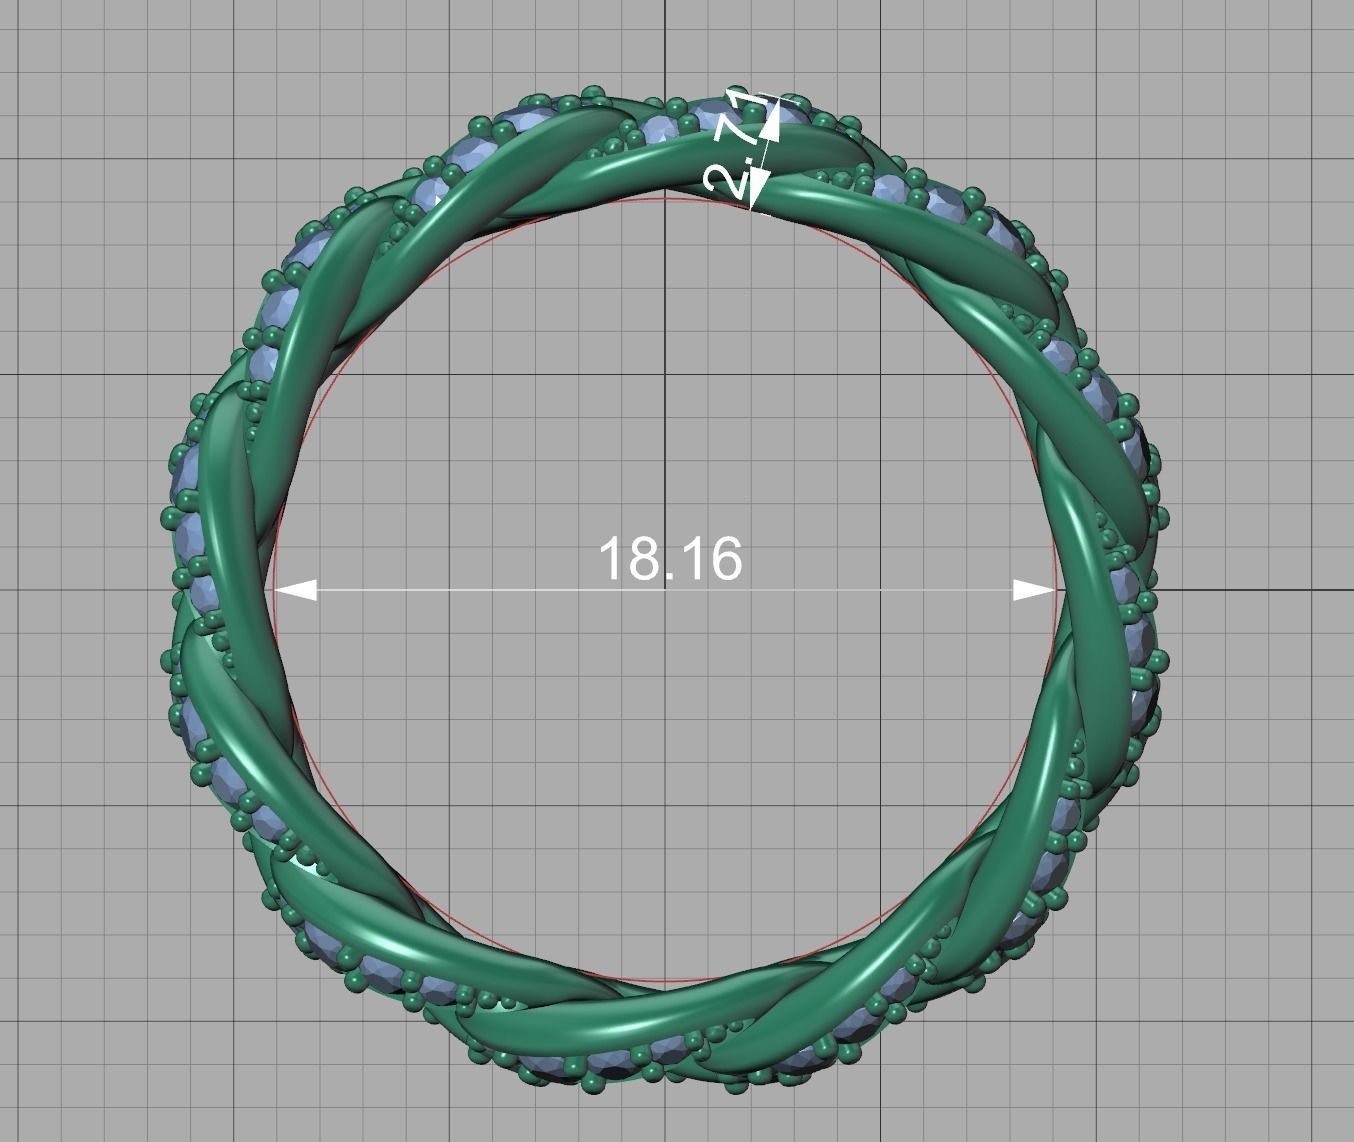Select the 18.16 diameter dimension text
Screen dimensions: 1354x1142
tap(671, 558)
